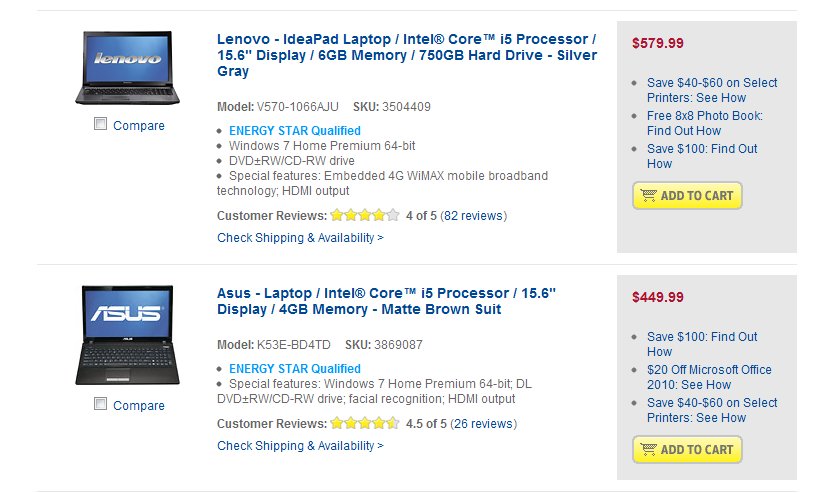Open Free 8x8 Photo Book offer
Image resolution: width=813 pixels, height=493 pixels.
click(705, 123)
